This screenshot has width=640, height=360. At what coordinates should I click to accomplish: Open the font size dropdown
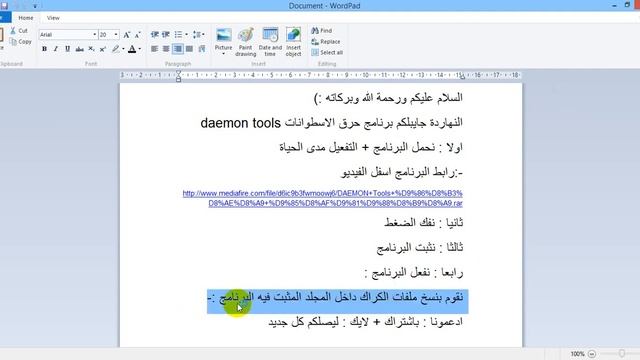click(116, 35)
